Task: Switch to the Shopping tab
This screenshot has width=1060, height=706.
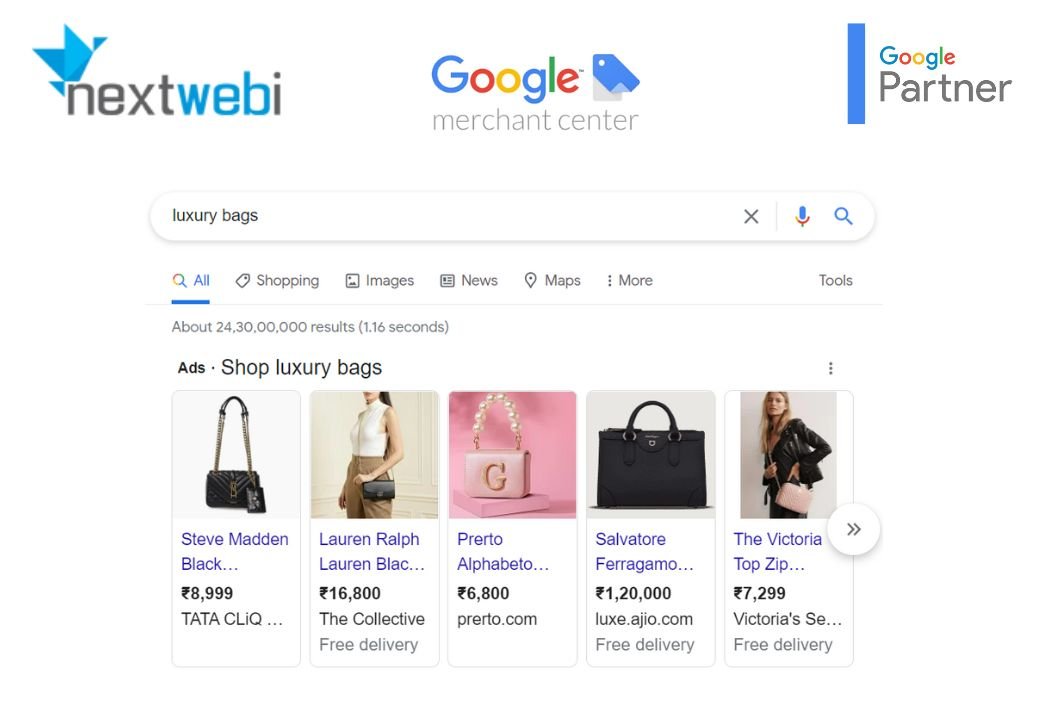Action: coord(277,280)
